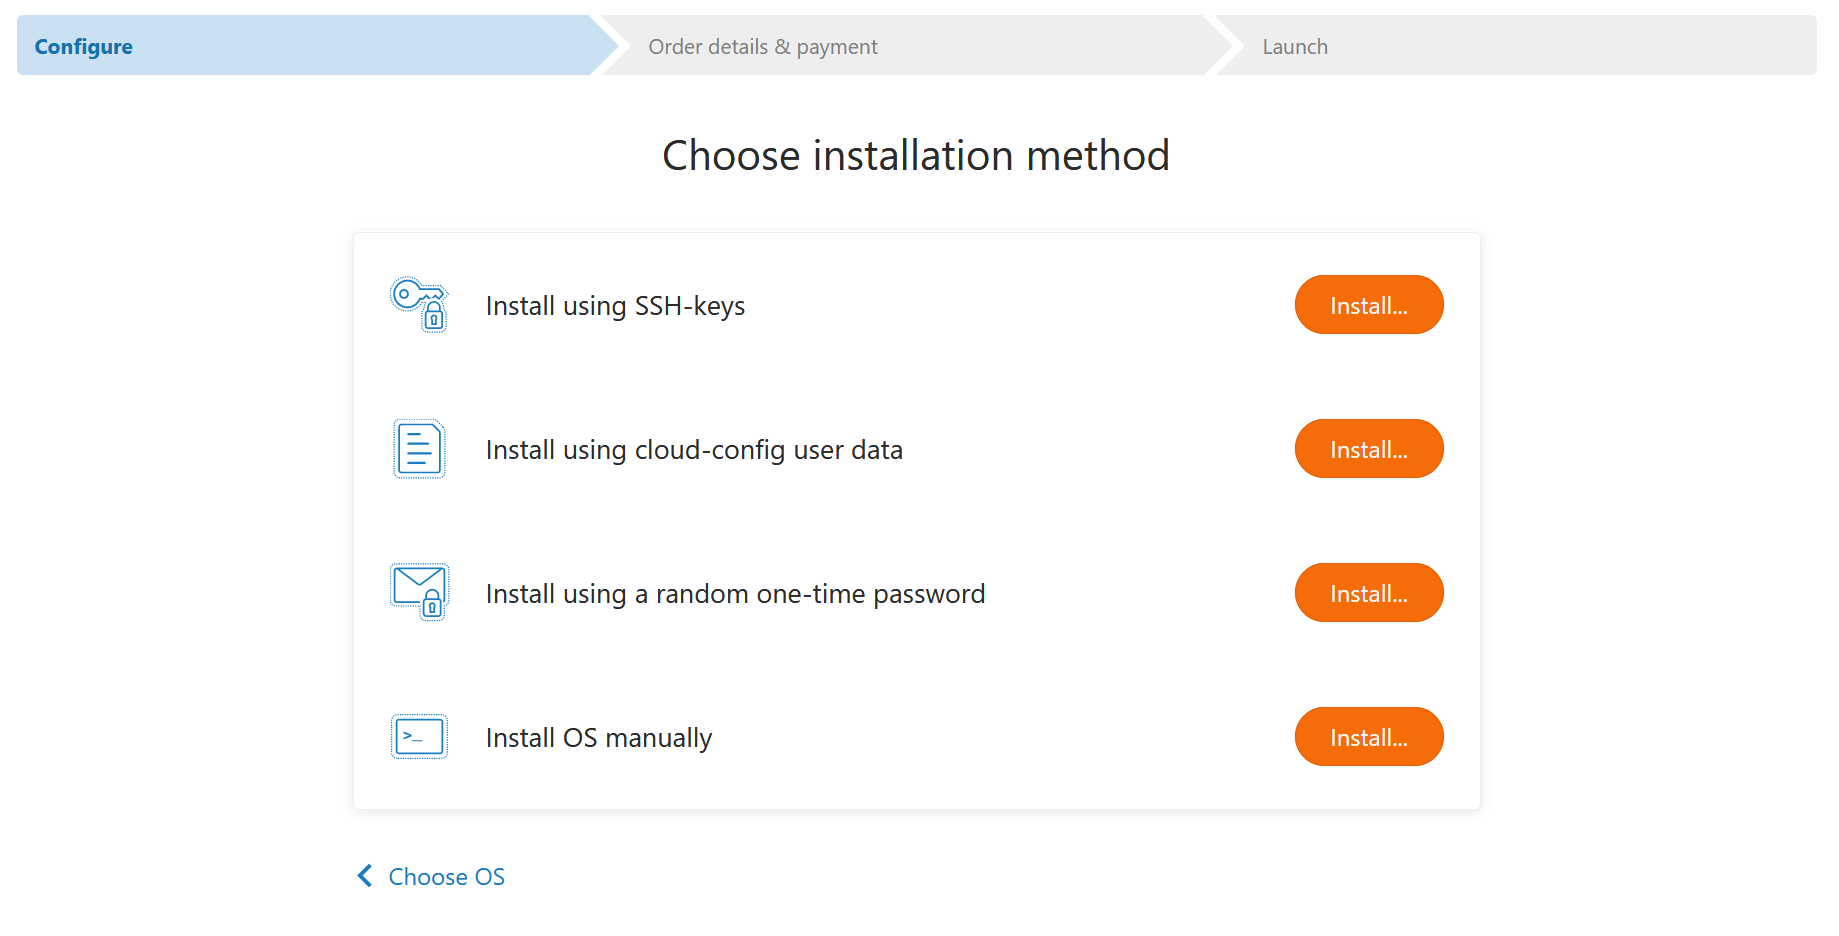1839x936 pixels.
Task: Open the Launch step tab
Action: [x=1295, y=47]
